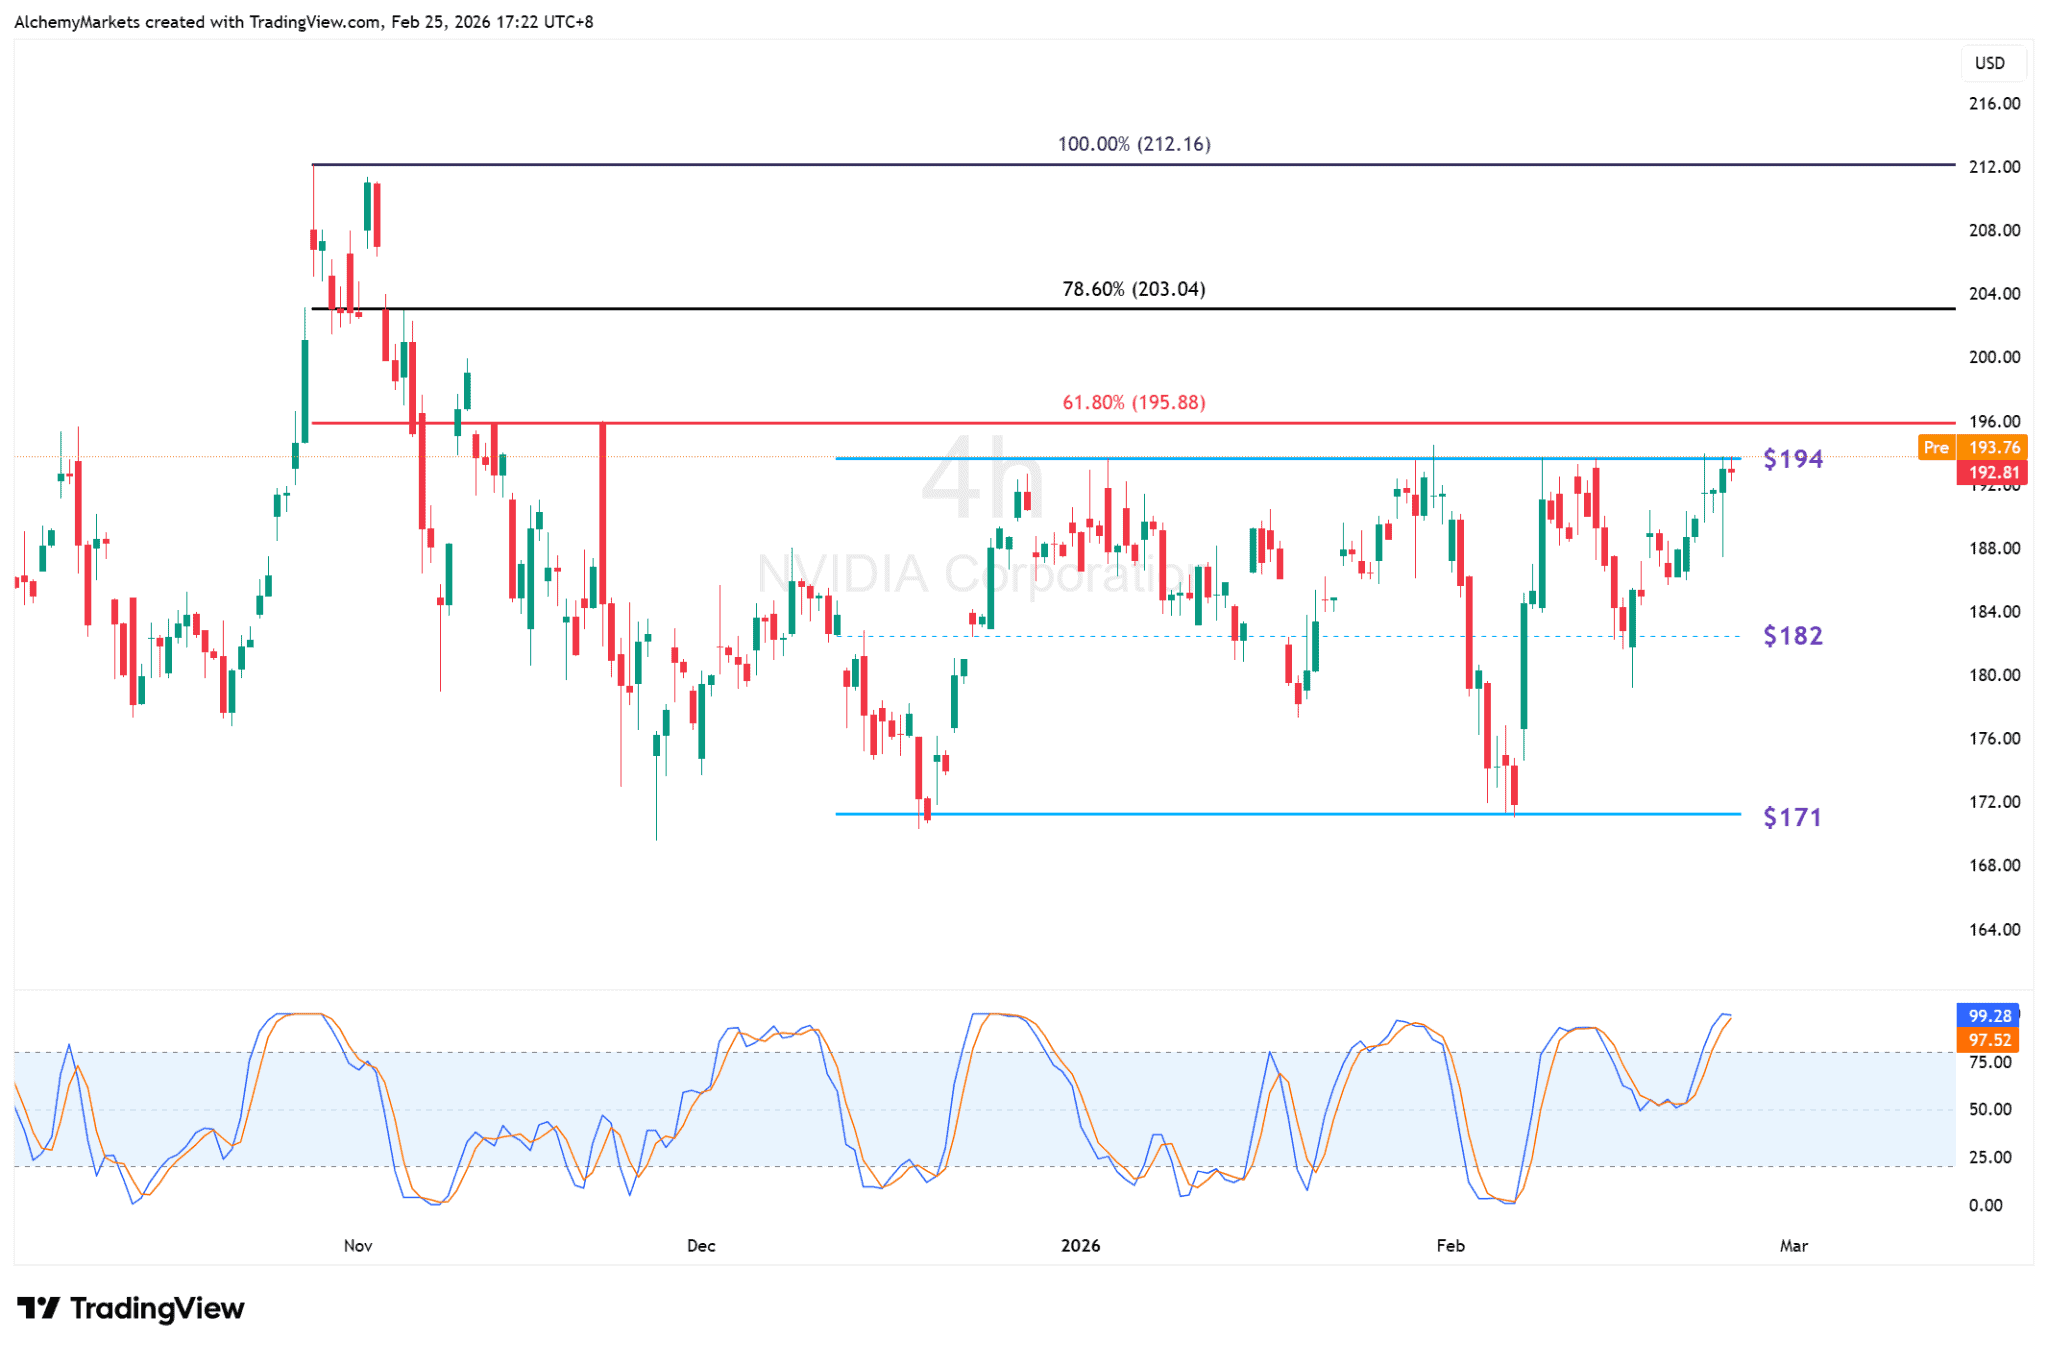Select the black 78.60% Fibonacci horizontal line

(1134, 309)
